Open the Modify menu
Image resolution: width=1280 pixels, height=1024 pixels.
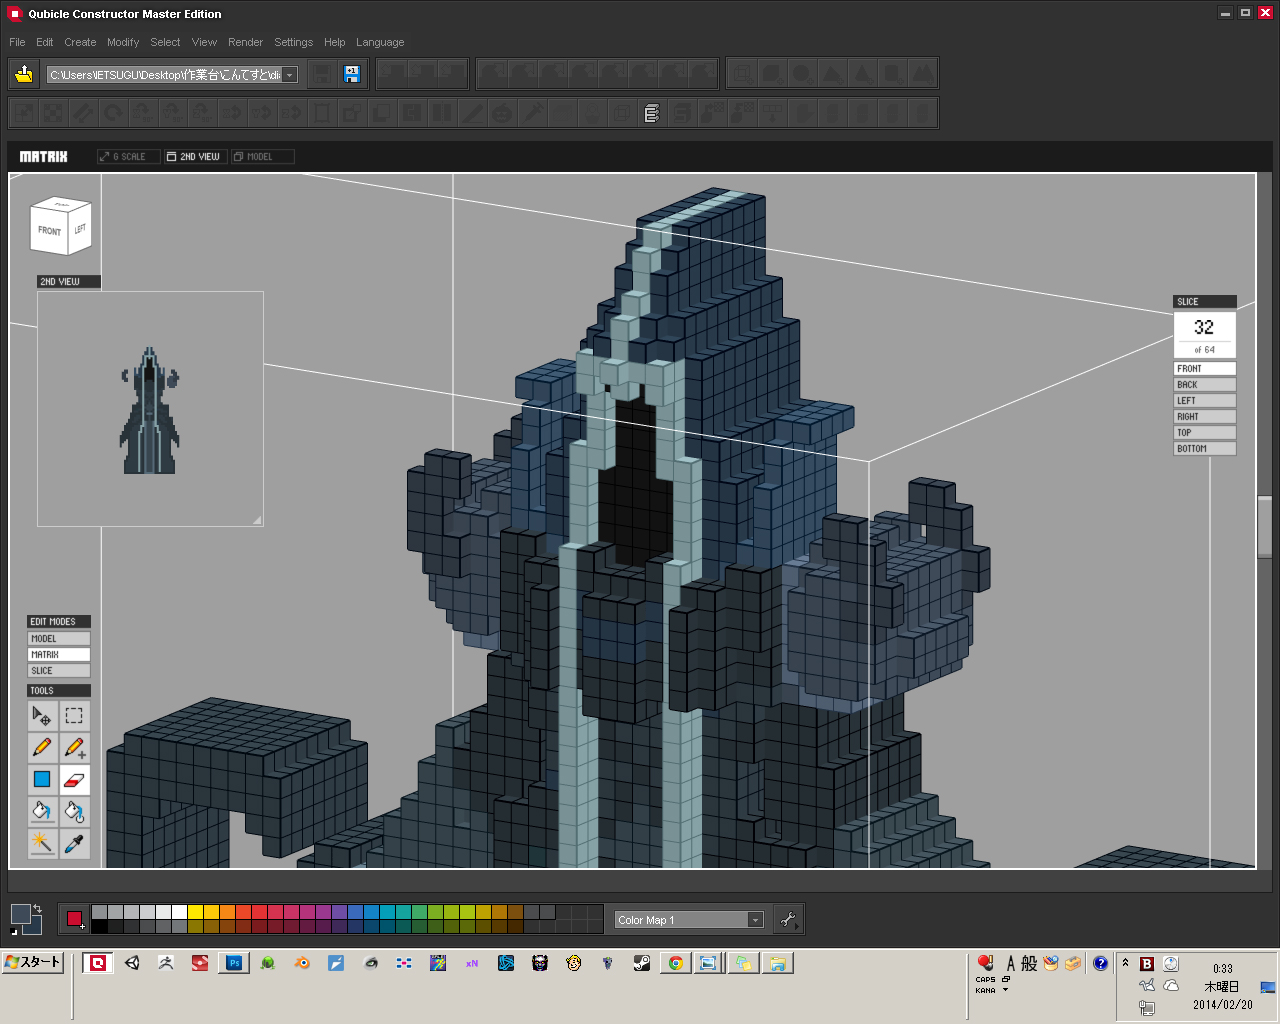pos(123,42)
